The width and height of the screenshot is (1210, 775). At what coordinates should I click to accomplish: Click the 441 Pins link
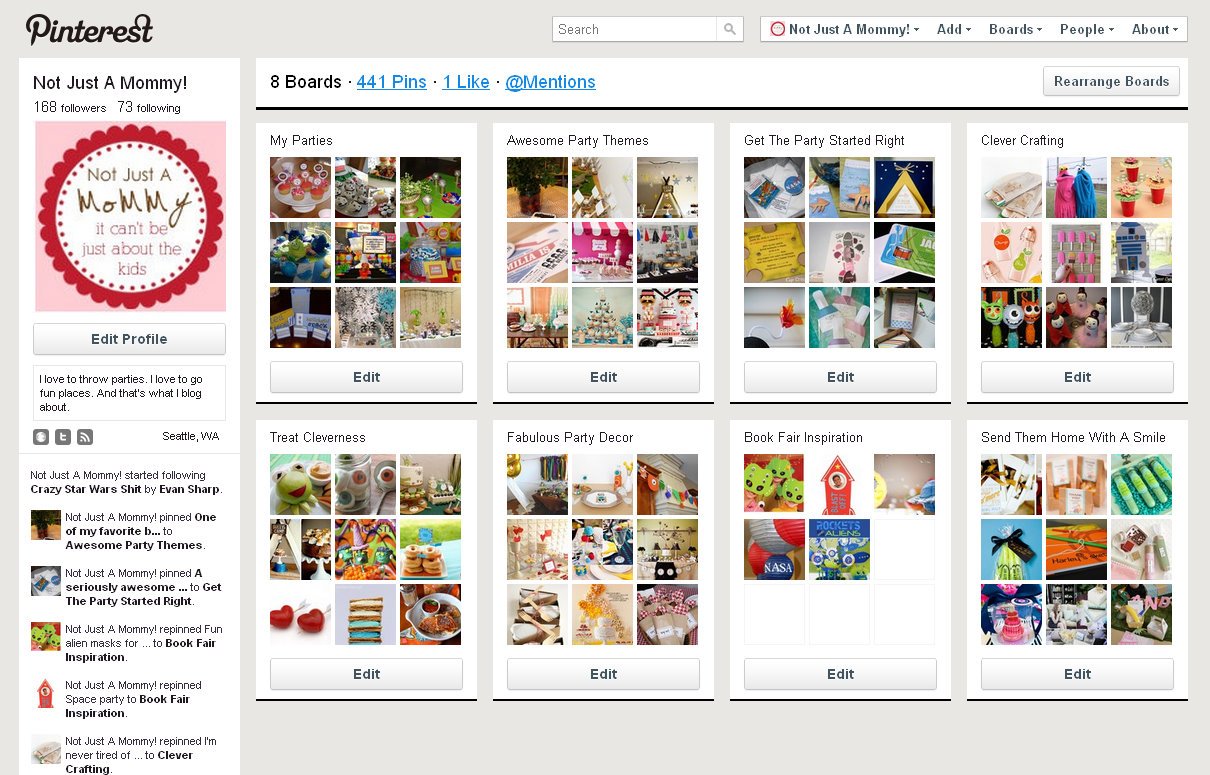point(391,82)
